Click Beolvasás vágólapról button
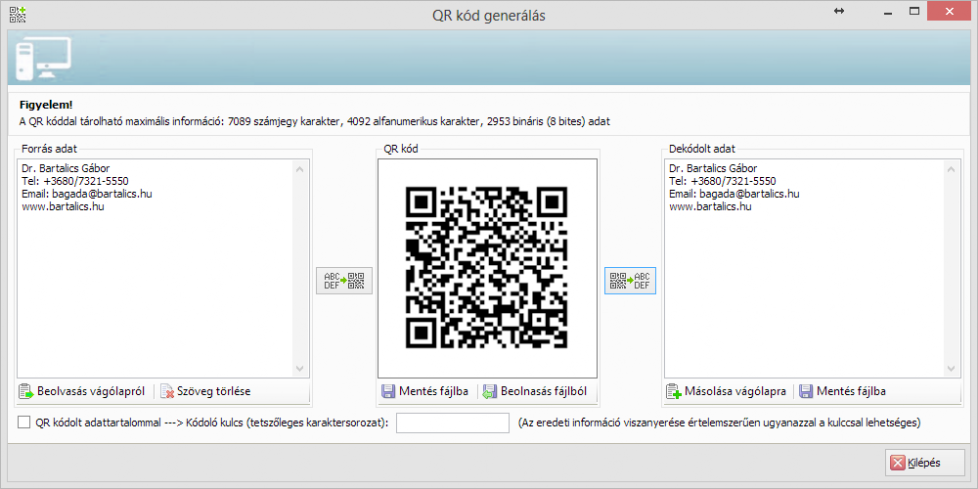978x489 pixels. (x=83, y=392)
